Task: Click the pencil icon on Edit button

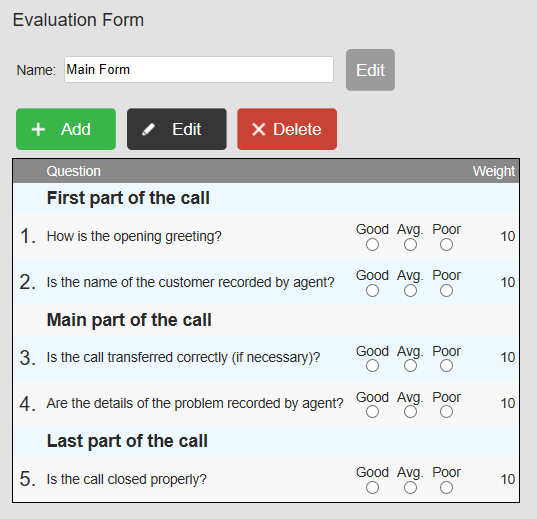Action: pyautogui.click(x=148, y=129)
